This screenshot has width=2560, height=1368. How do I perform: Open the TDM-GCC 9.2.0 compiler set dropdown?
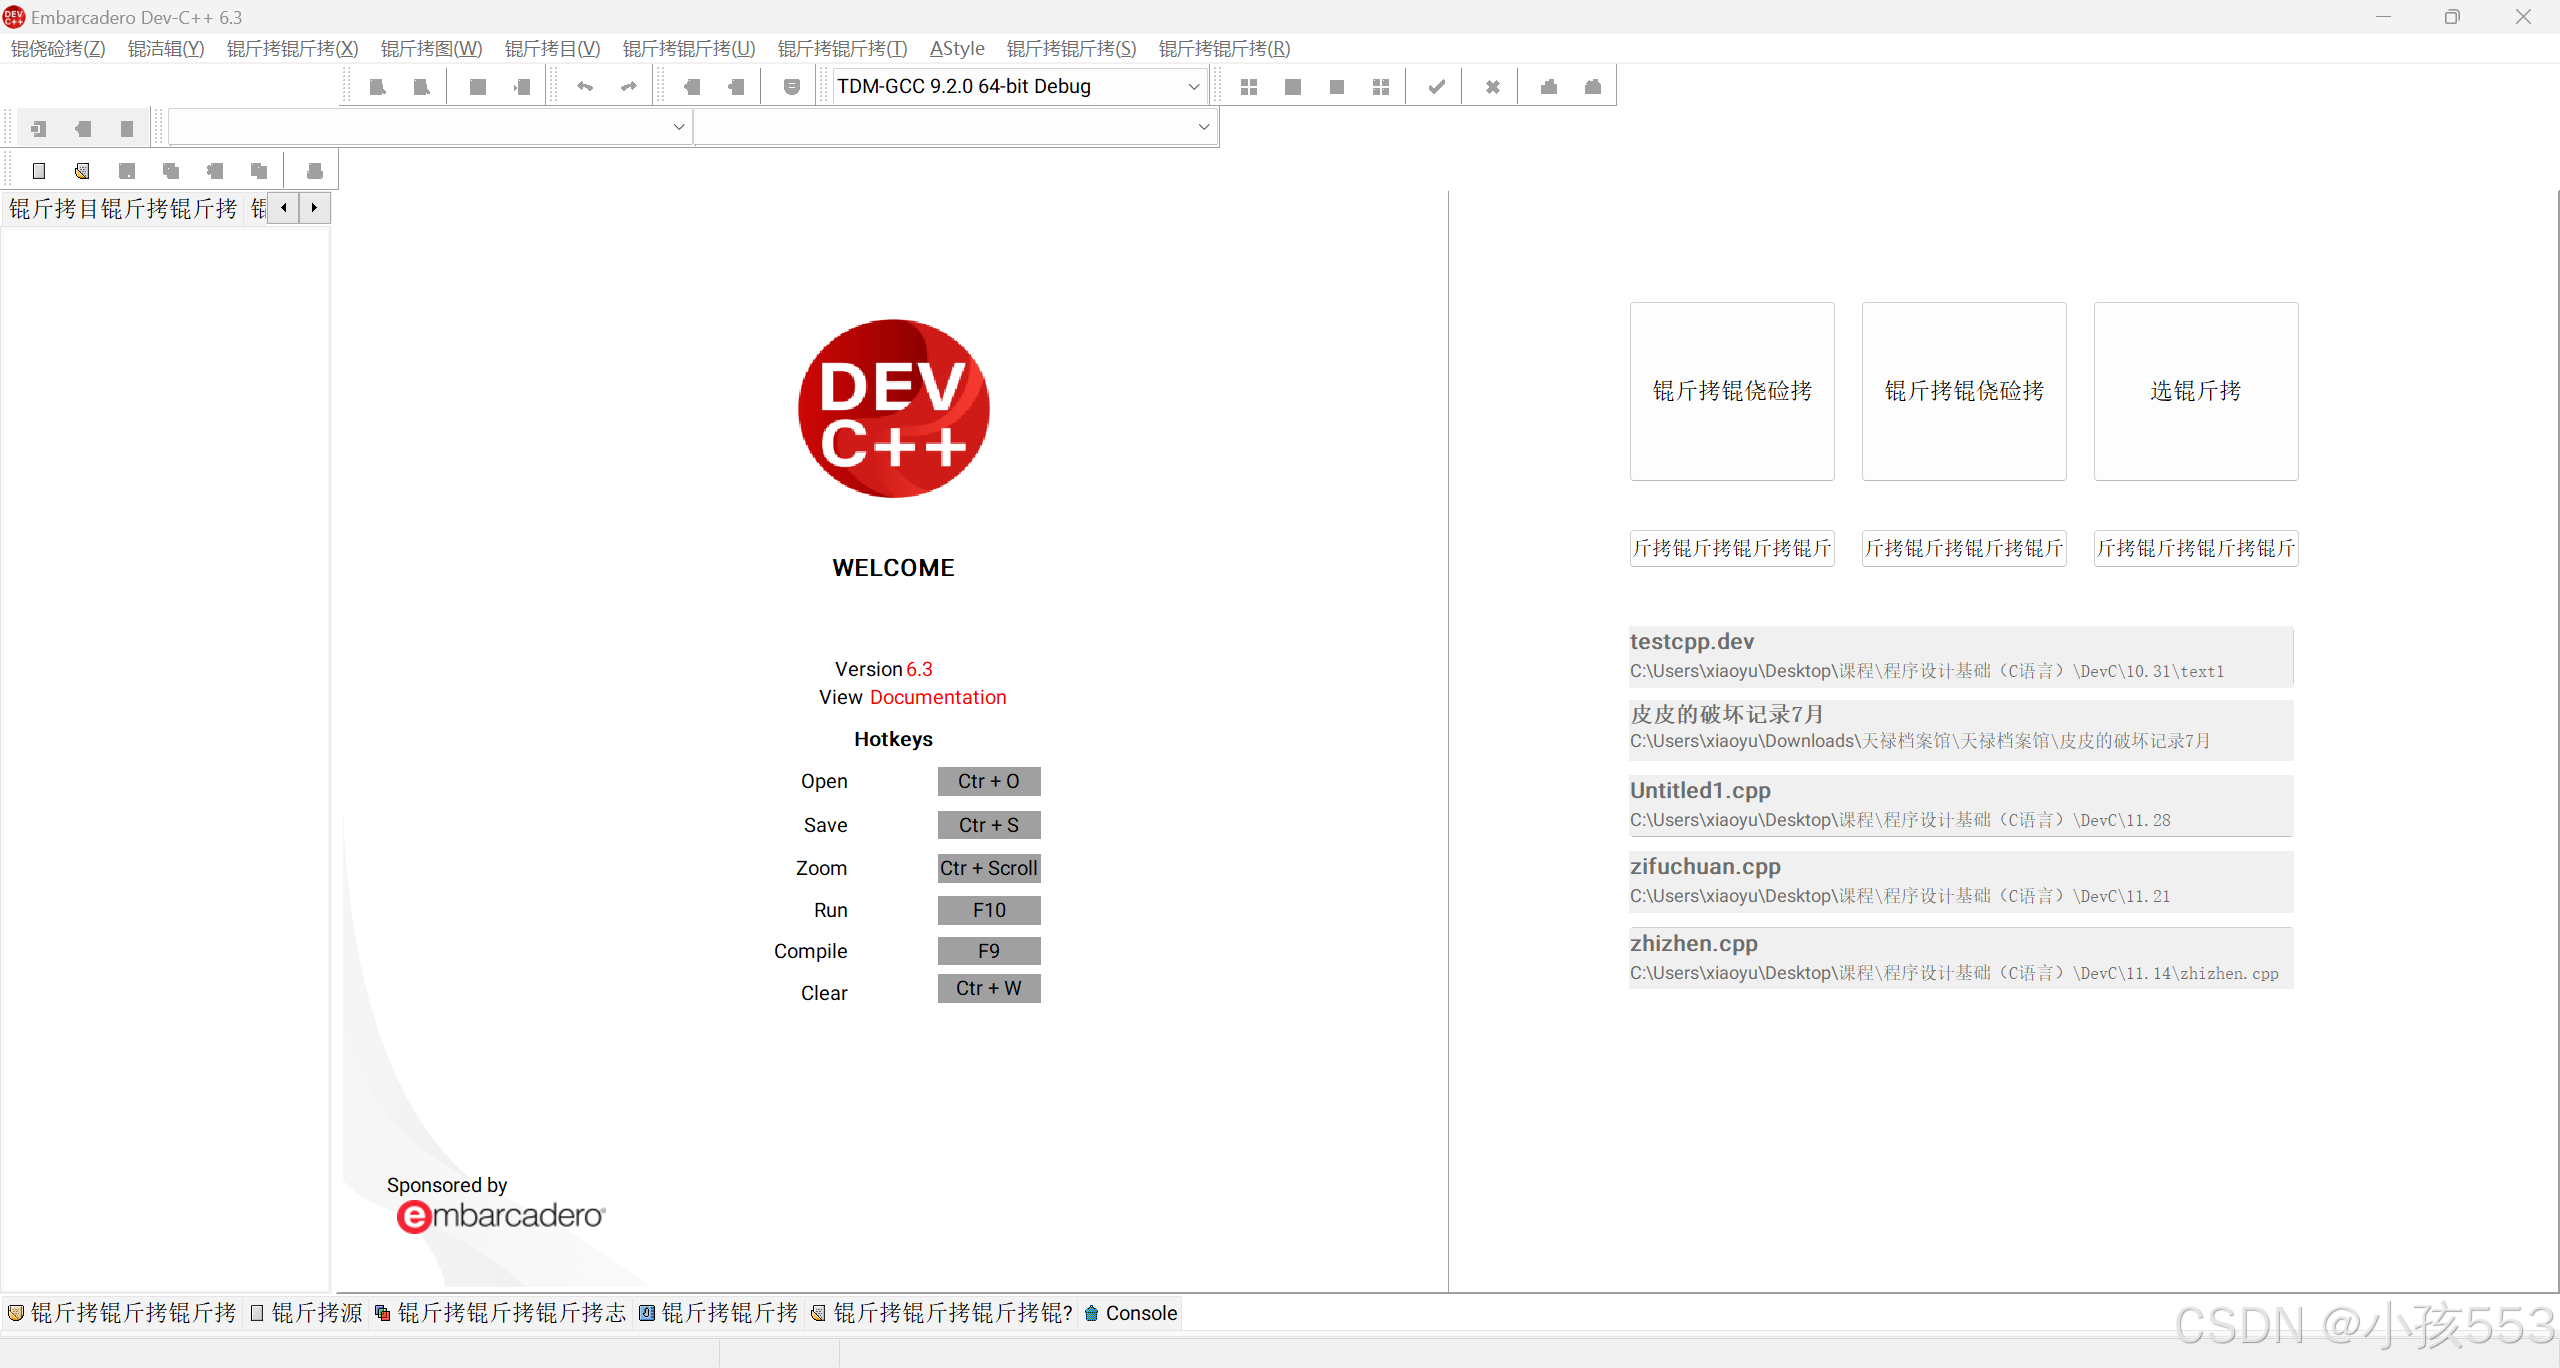tap(1019, 87)
